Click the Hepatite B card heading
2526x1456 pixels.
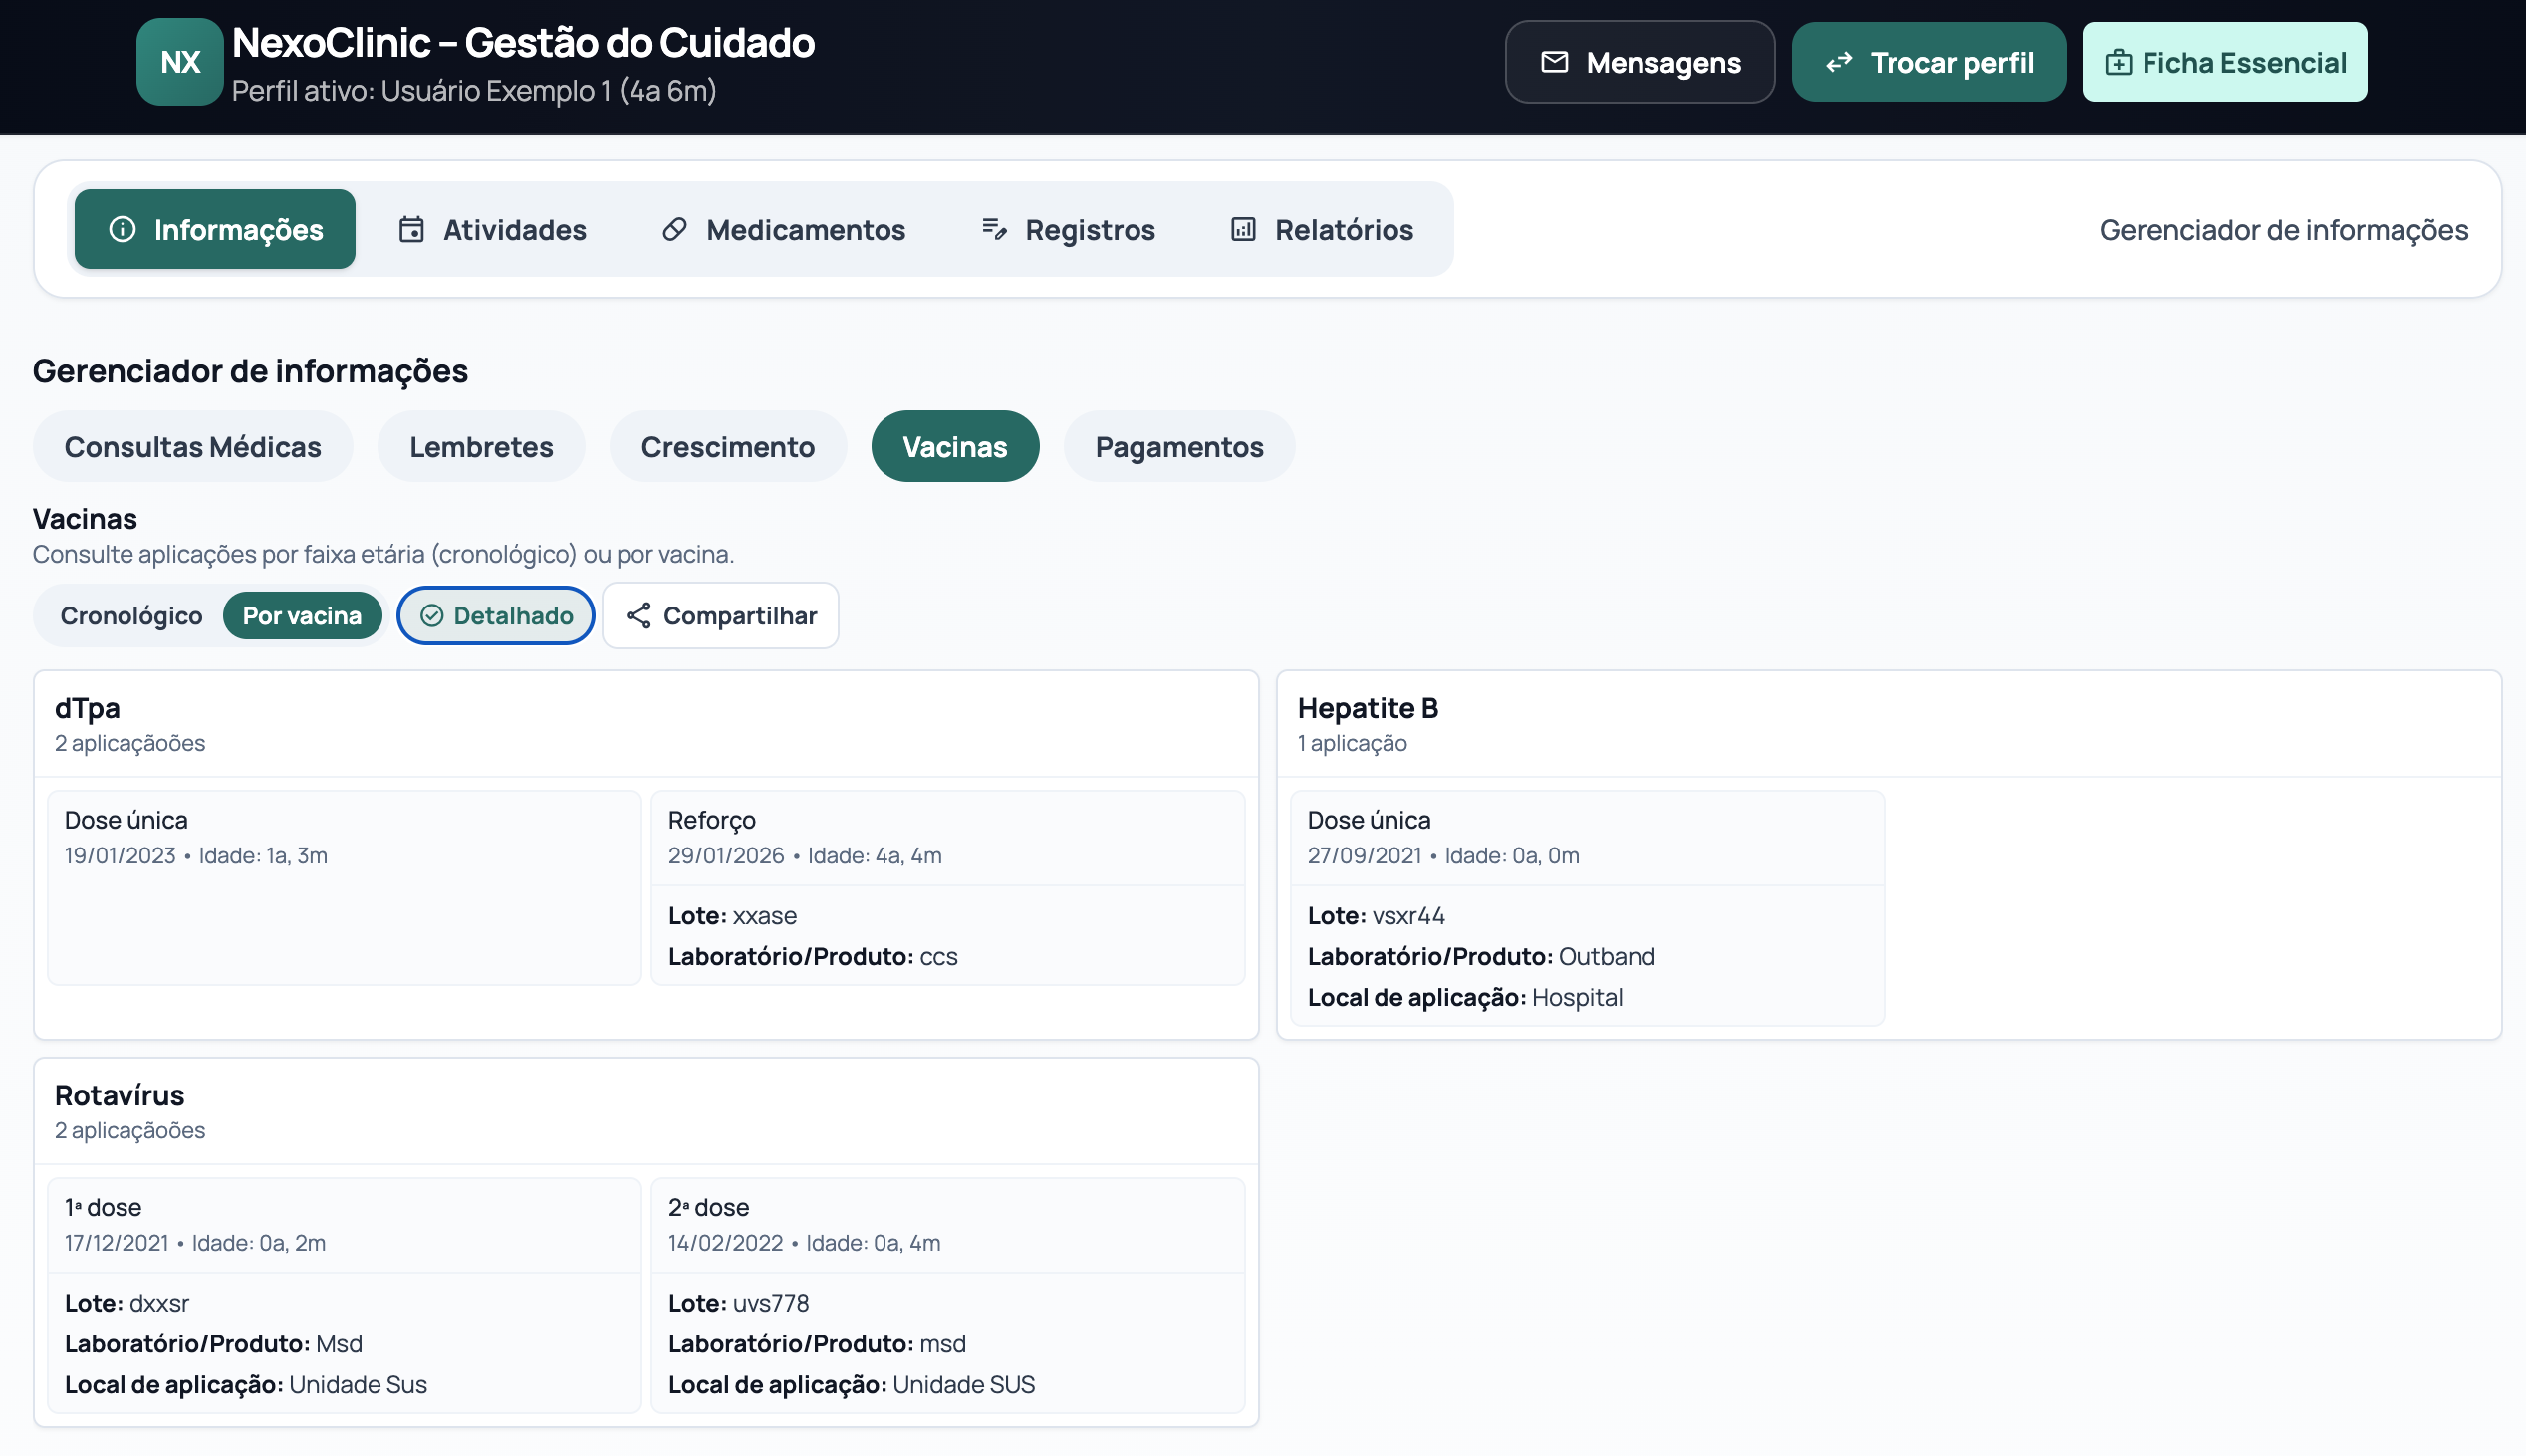[x=1368, y=708]
